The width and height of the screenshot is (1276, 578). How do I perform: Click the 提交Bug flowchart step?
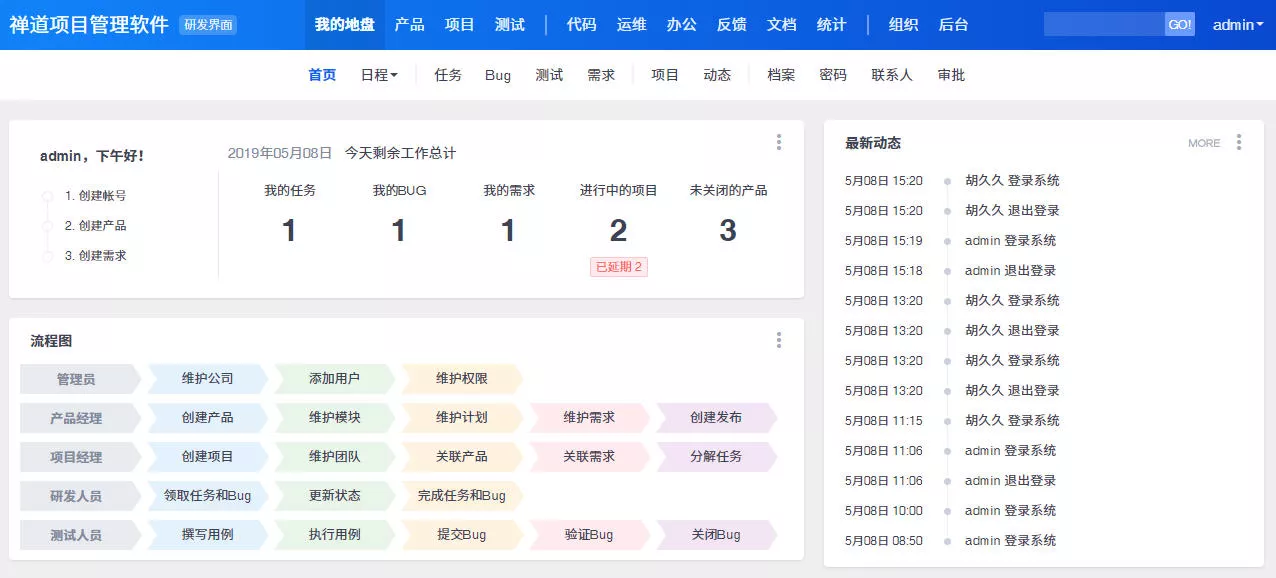coord(461,535)
